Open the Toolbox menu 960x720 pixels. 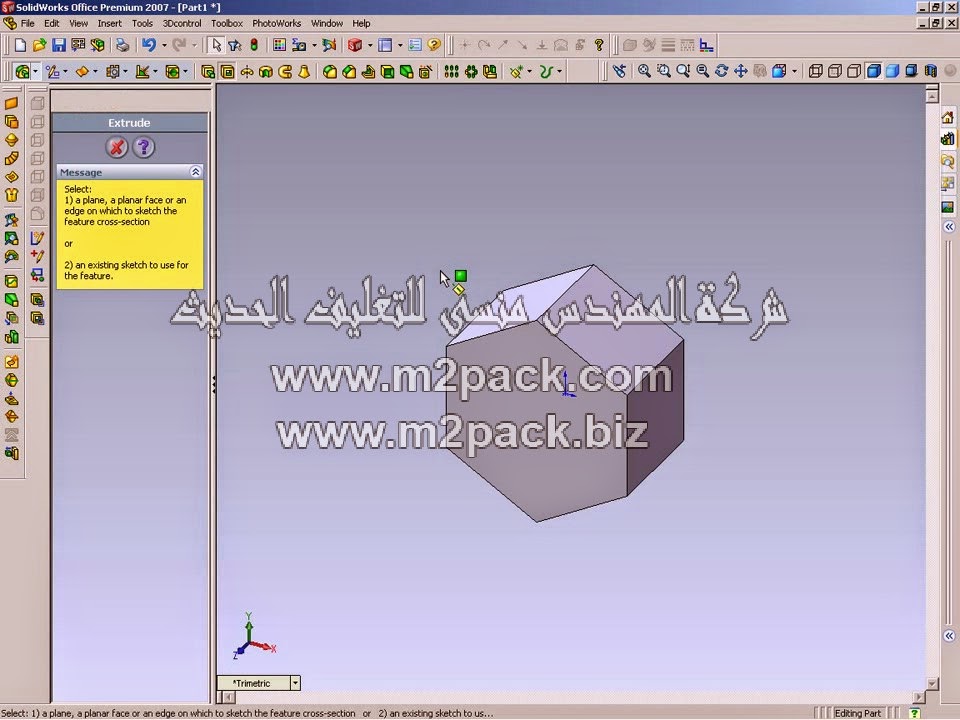227,23
